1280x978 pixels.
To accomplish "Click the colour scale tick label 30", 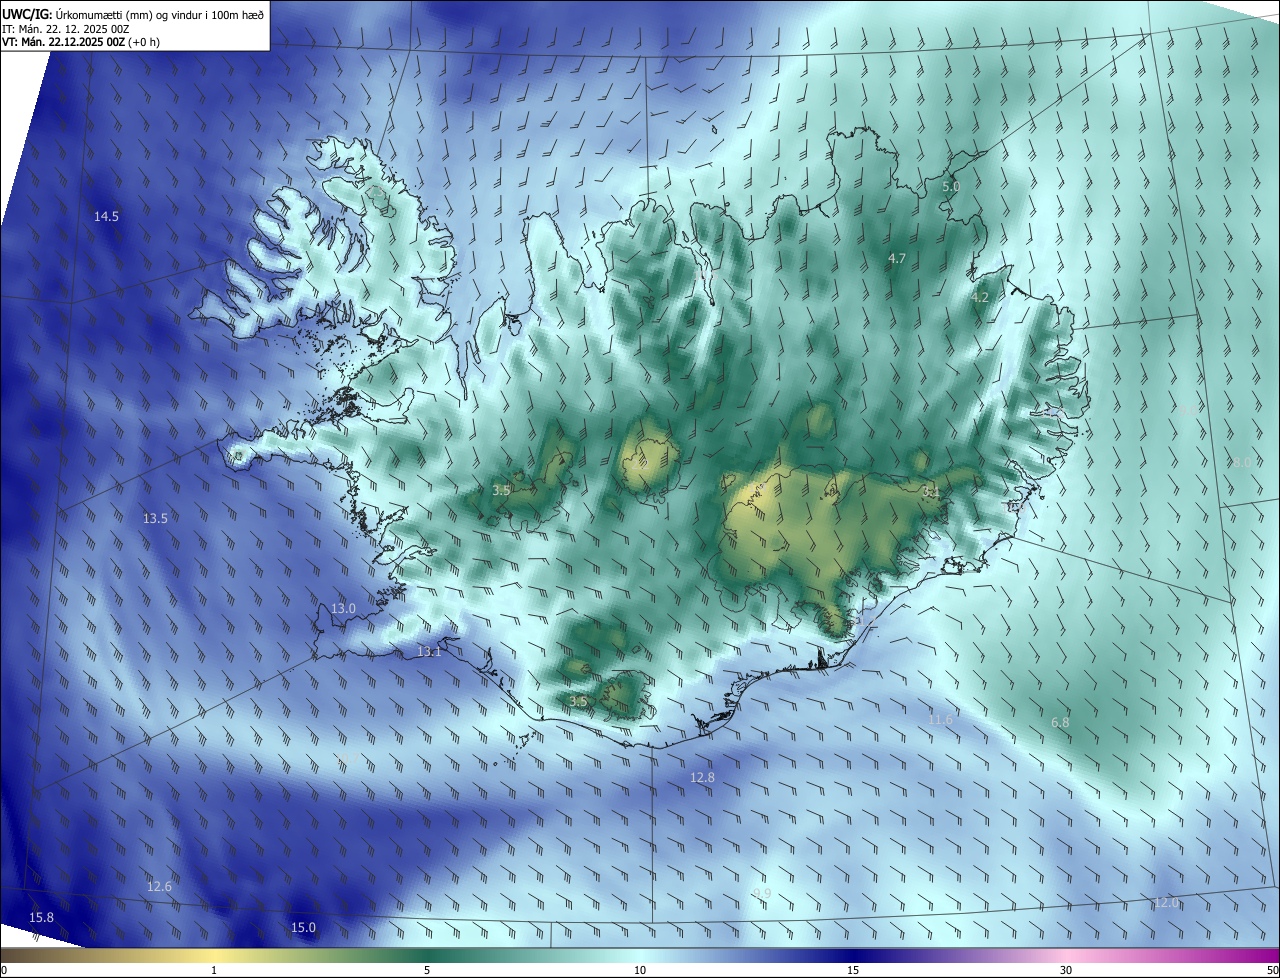I will tap(1066, 971).
